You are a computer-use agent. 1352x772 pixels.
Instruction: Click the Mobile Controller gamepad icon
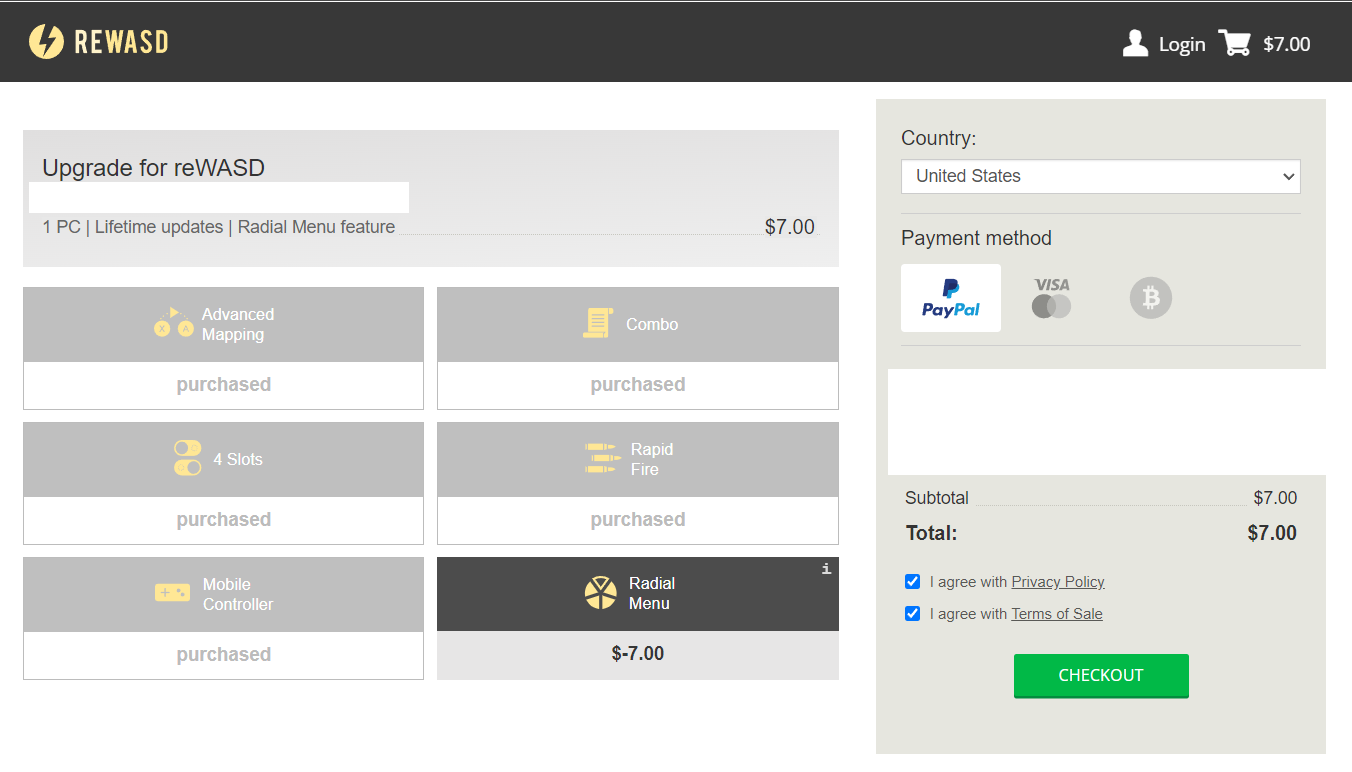(172, 593)
